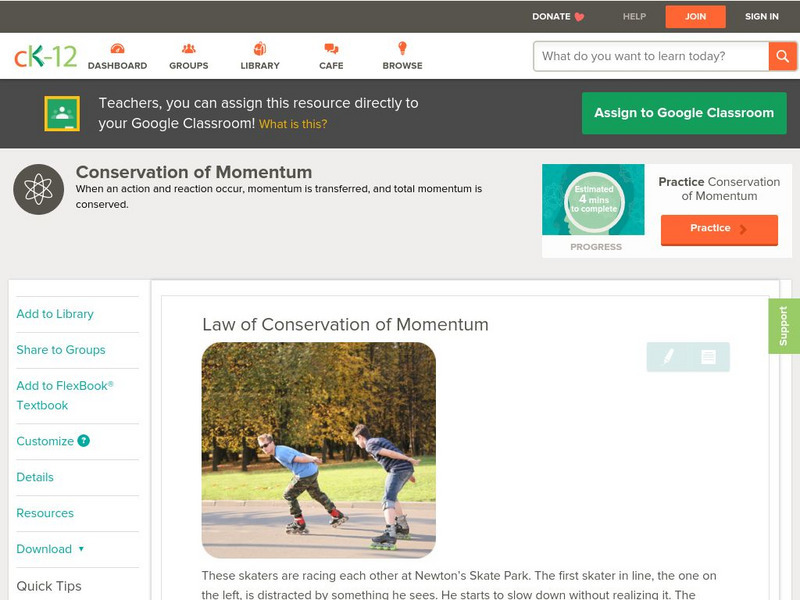
Task: Click the BROWSE menu label
Action: point(403,66)
